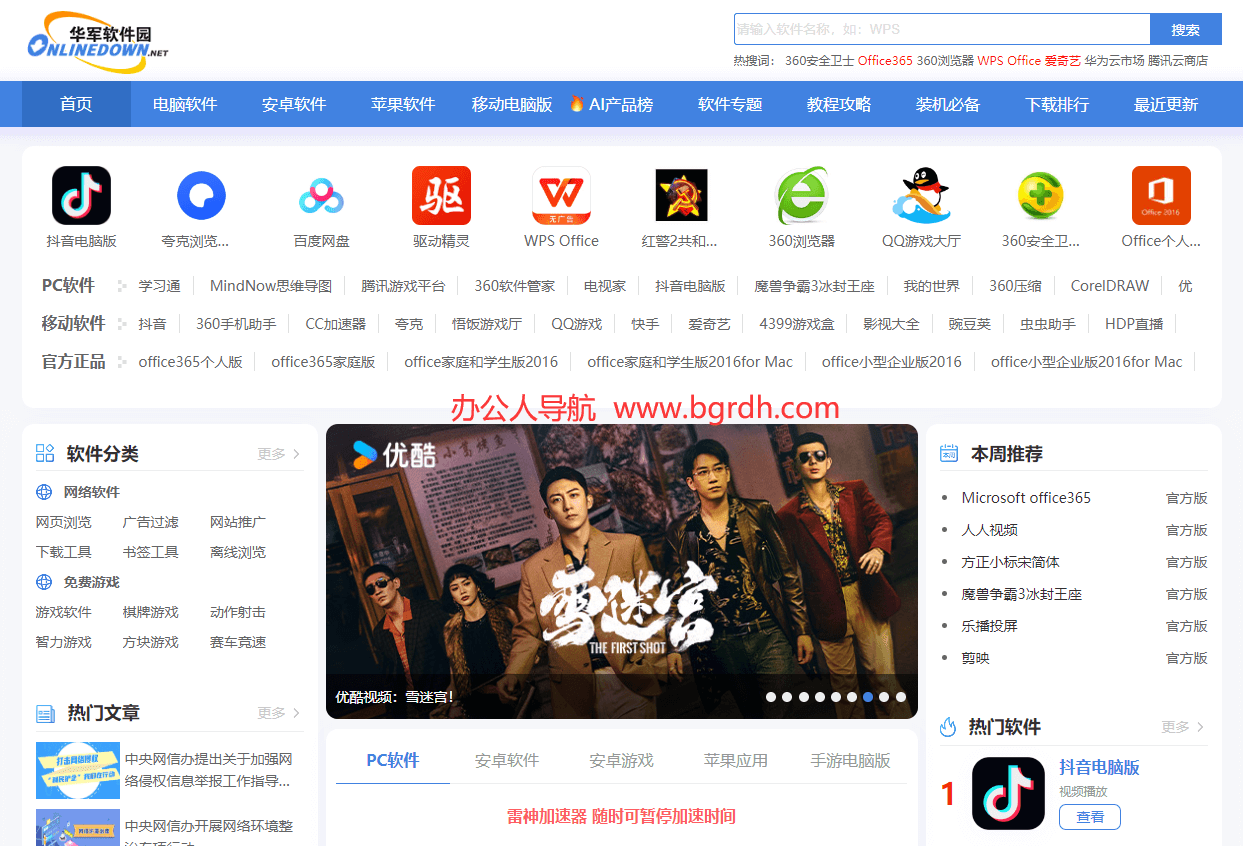Open the 百度网盘 app icon
This screenshot has height=846, width=1243.
(x=321, y=195)
